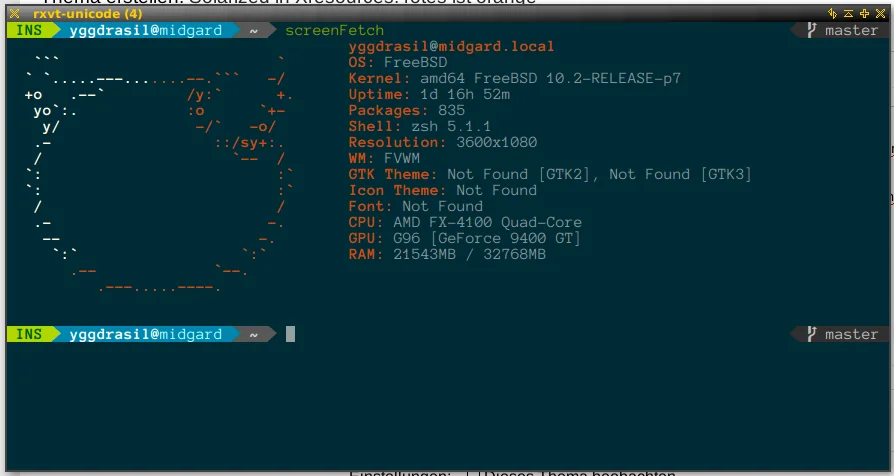Click the RAM value "21543MB / 32768MB"
This screenshot has width=894, height=476.
point(469,254)
